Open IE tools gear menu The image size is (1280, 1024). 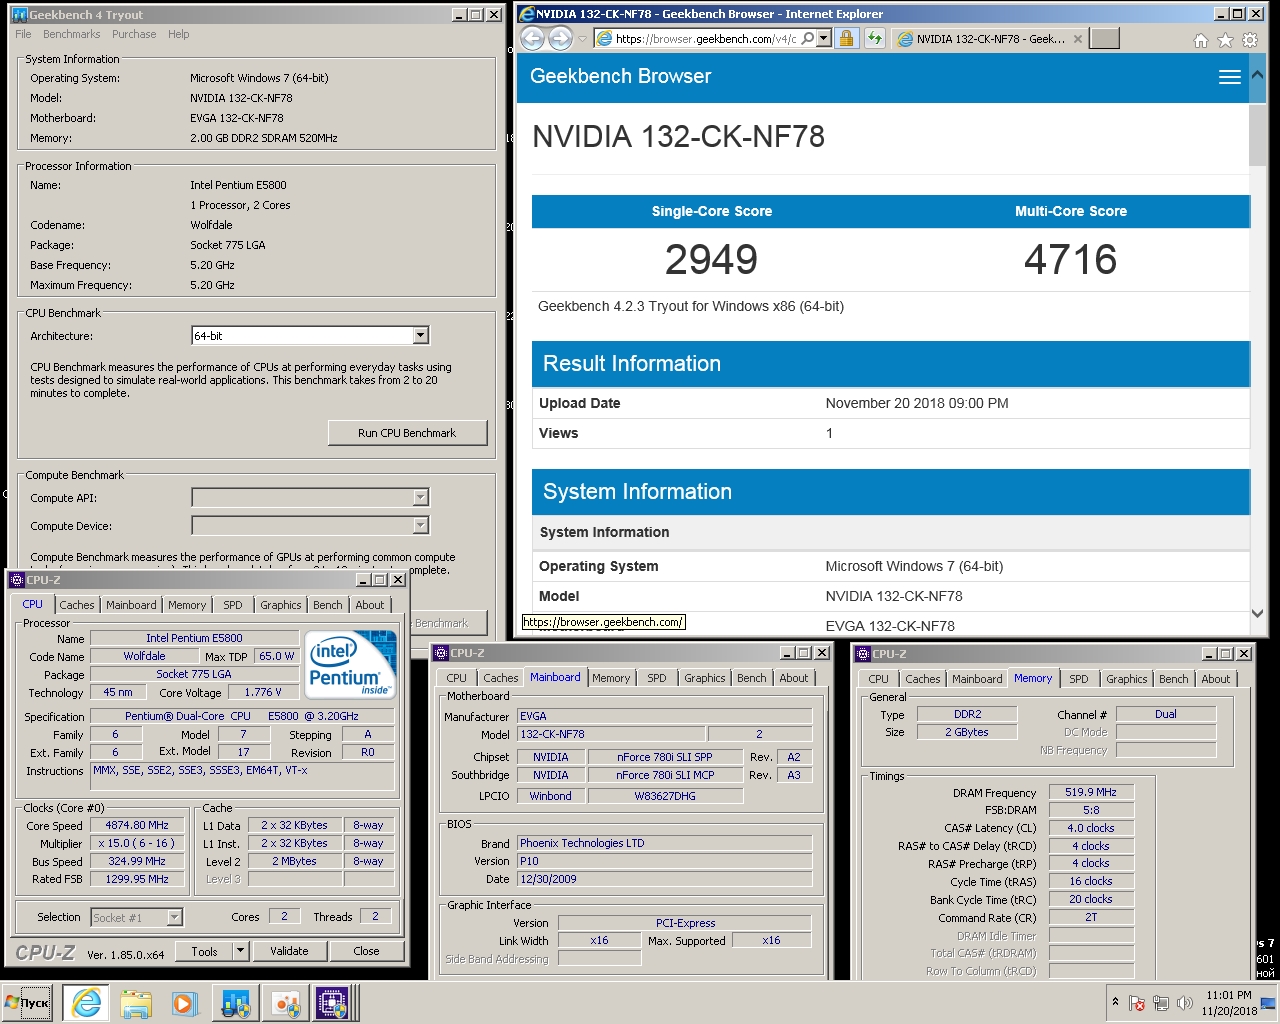pos(1250,40)
